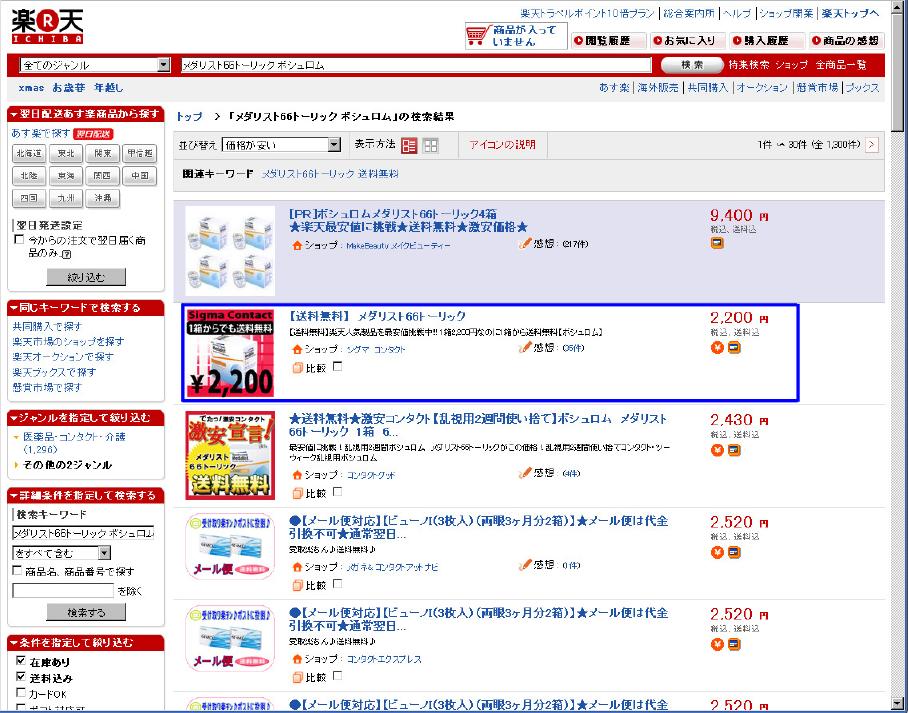The image size is (908, 713).
Task: Collapse 詳細条件を指定して検索する section
Action: (x=86, y=495)
